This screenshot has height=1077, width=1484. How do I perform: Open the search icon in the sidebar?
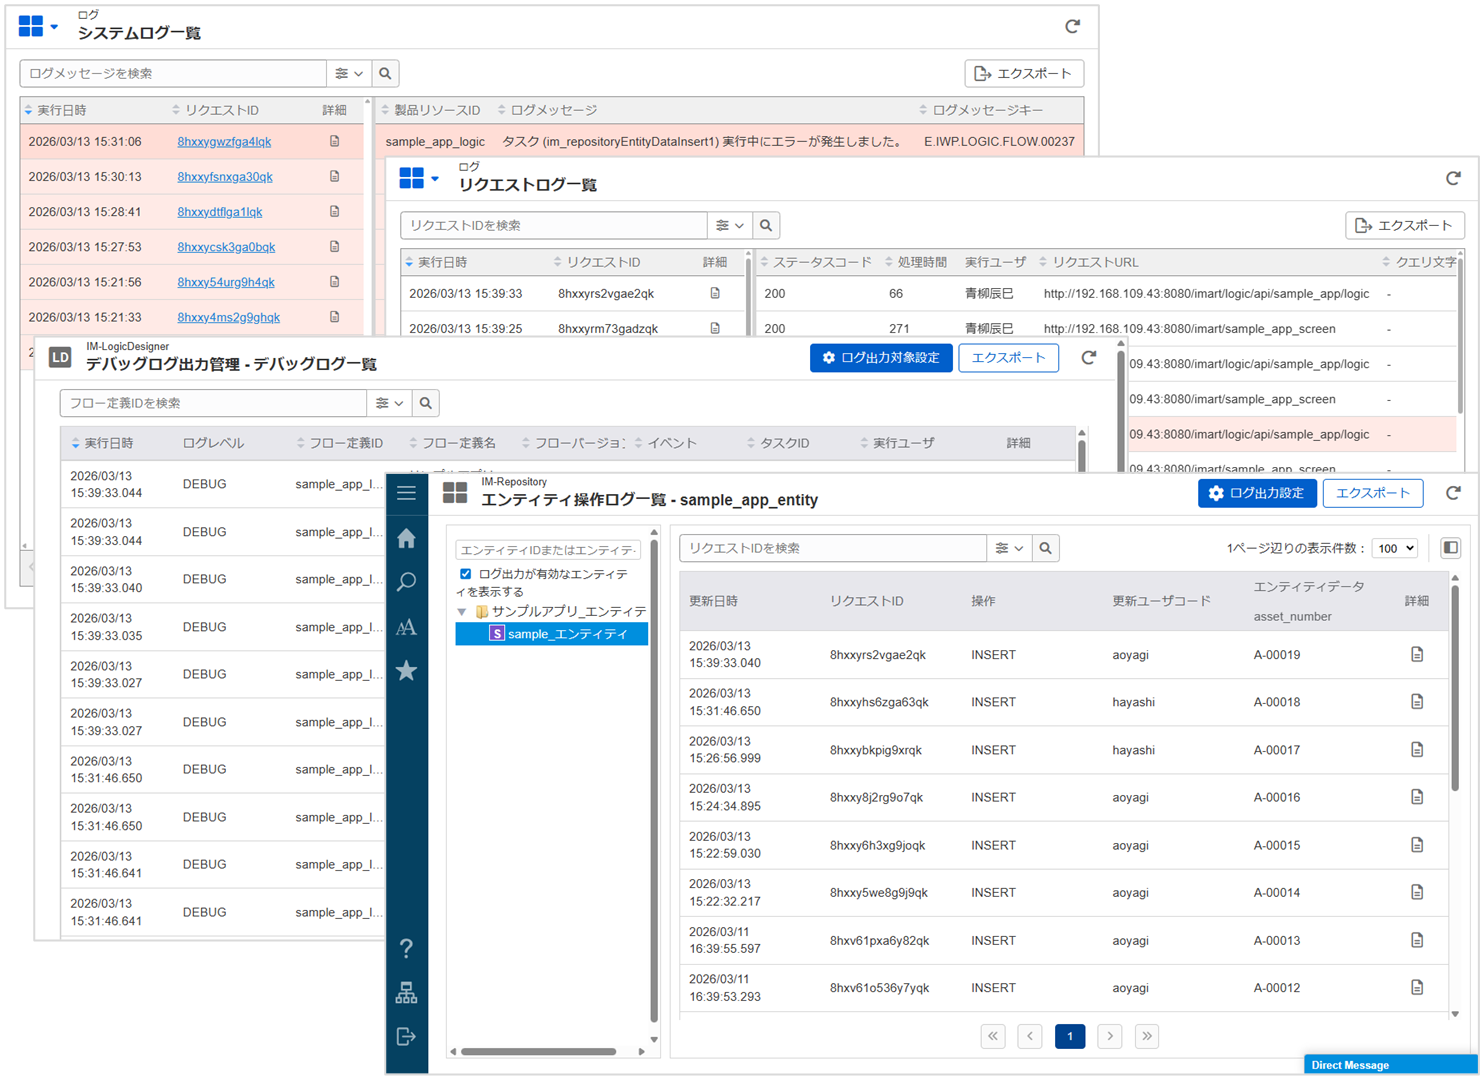[406, 582]
